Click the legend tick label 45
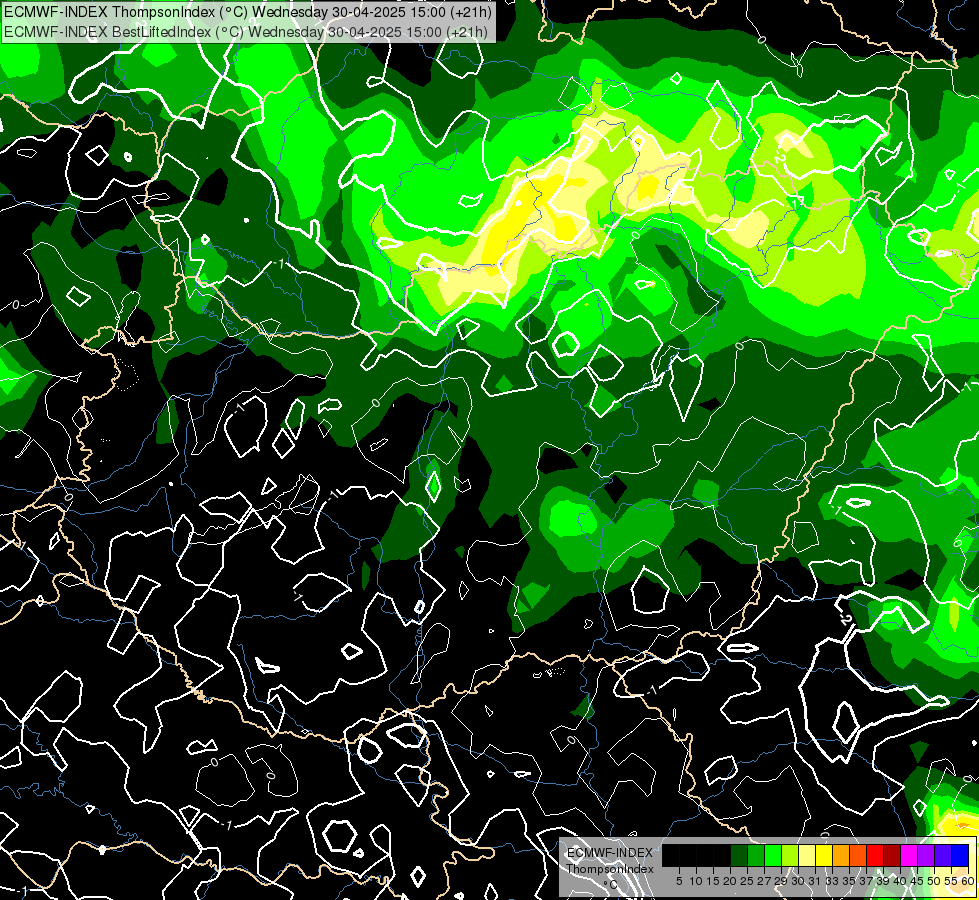979x900 pixels. (x=918, y=881)
